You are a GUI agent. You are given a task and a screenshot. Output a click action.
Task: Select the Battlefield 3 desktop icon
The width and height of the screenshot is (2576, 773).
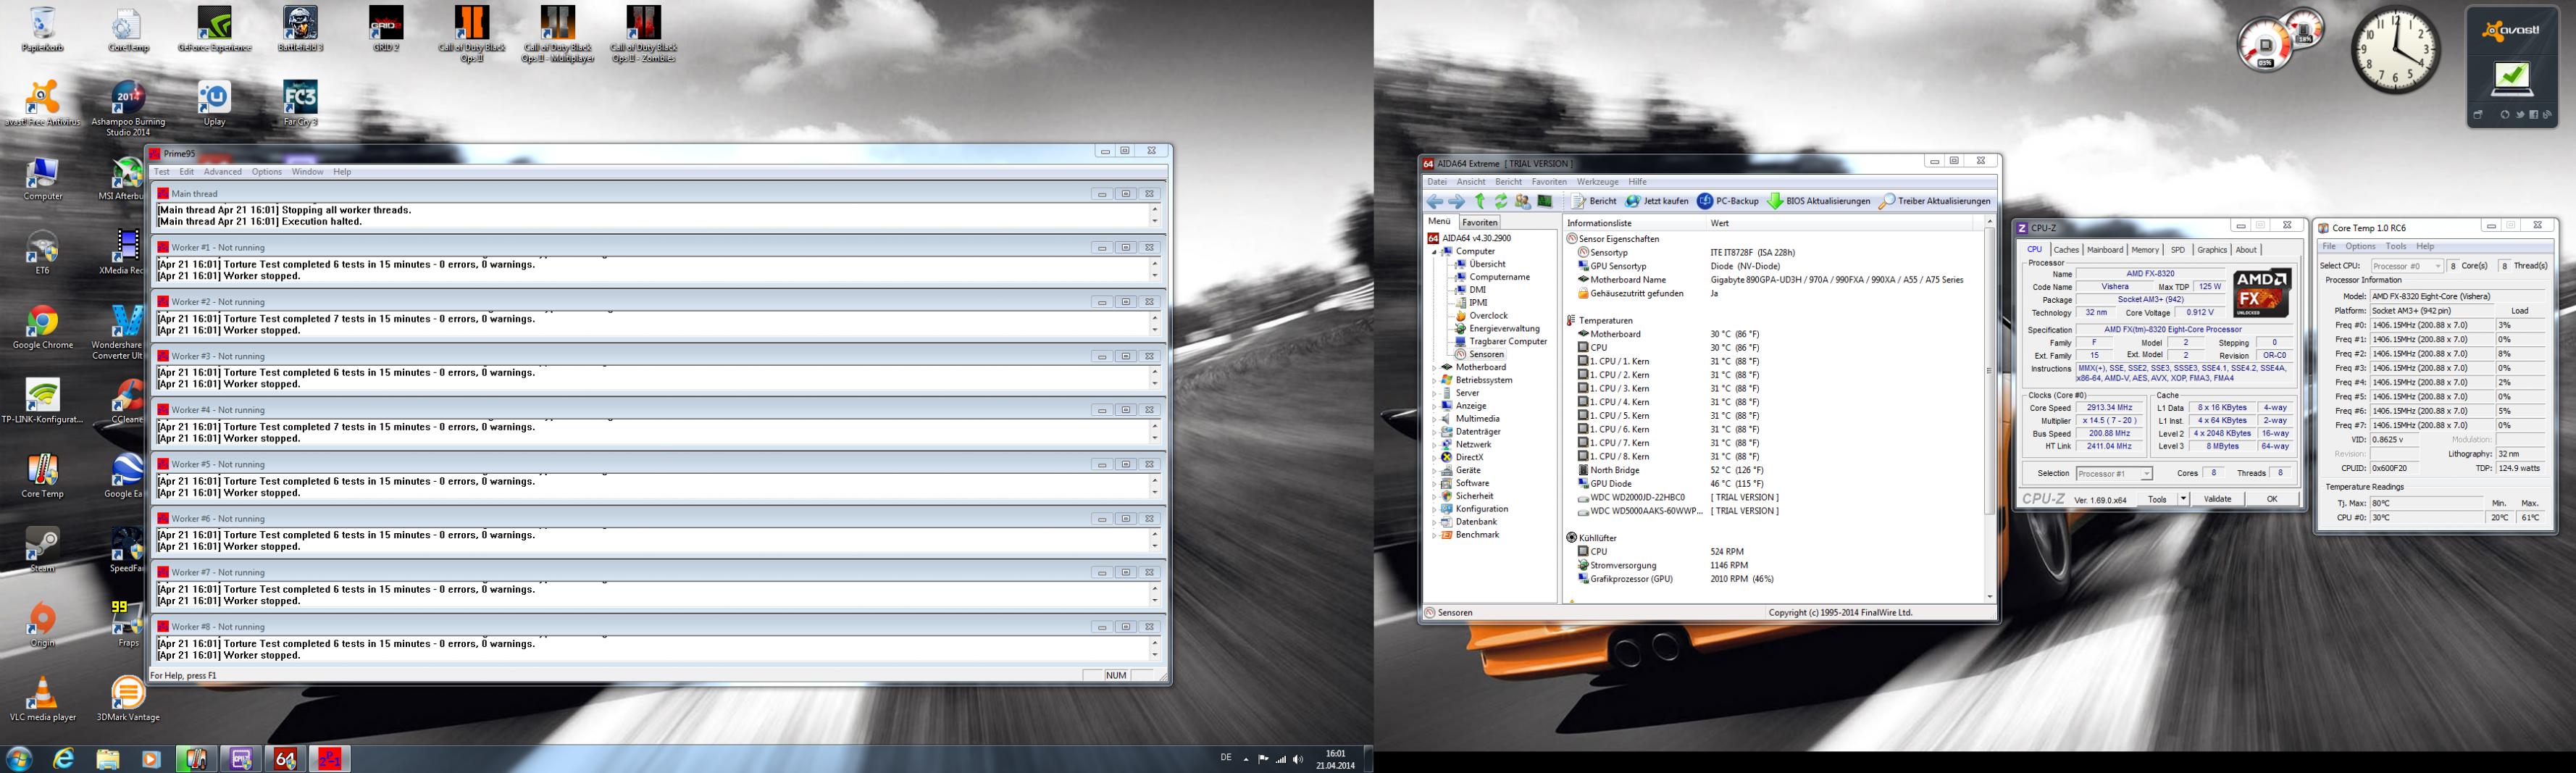pos(300,30)
